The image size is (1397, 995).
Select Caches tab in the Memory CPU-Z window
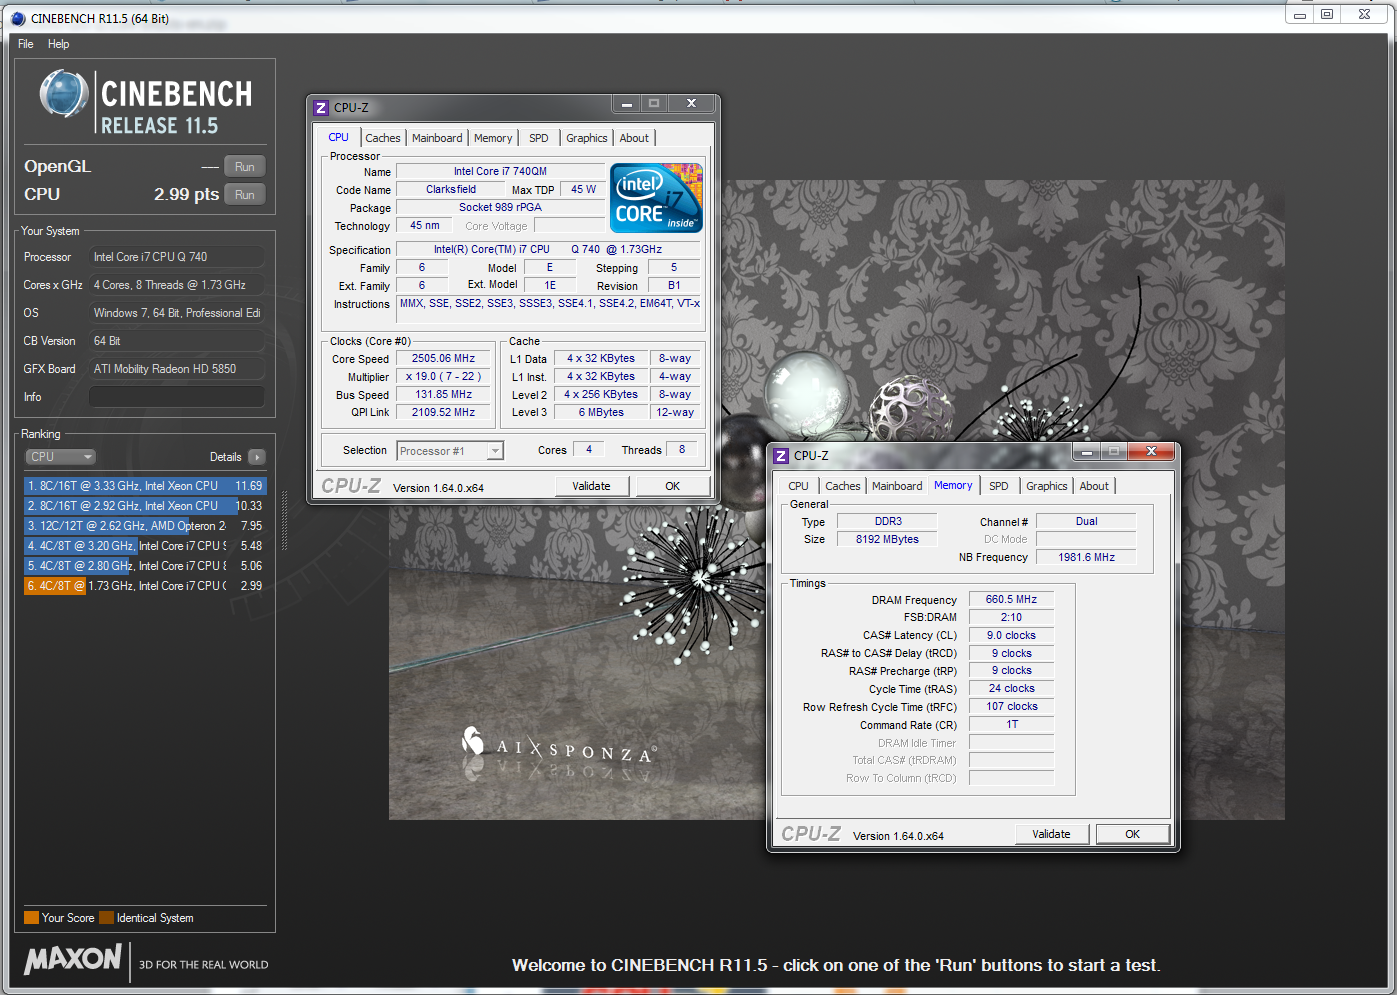click(x=843, y=486)
